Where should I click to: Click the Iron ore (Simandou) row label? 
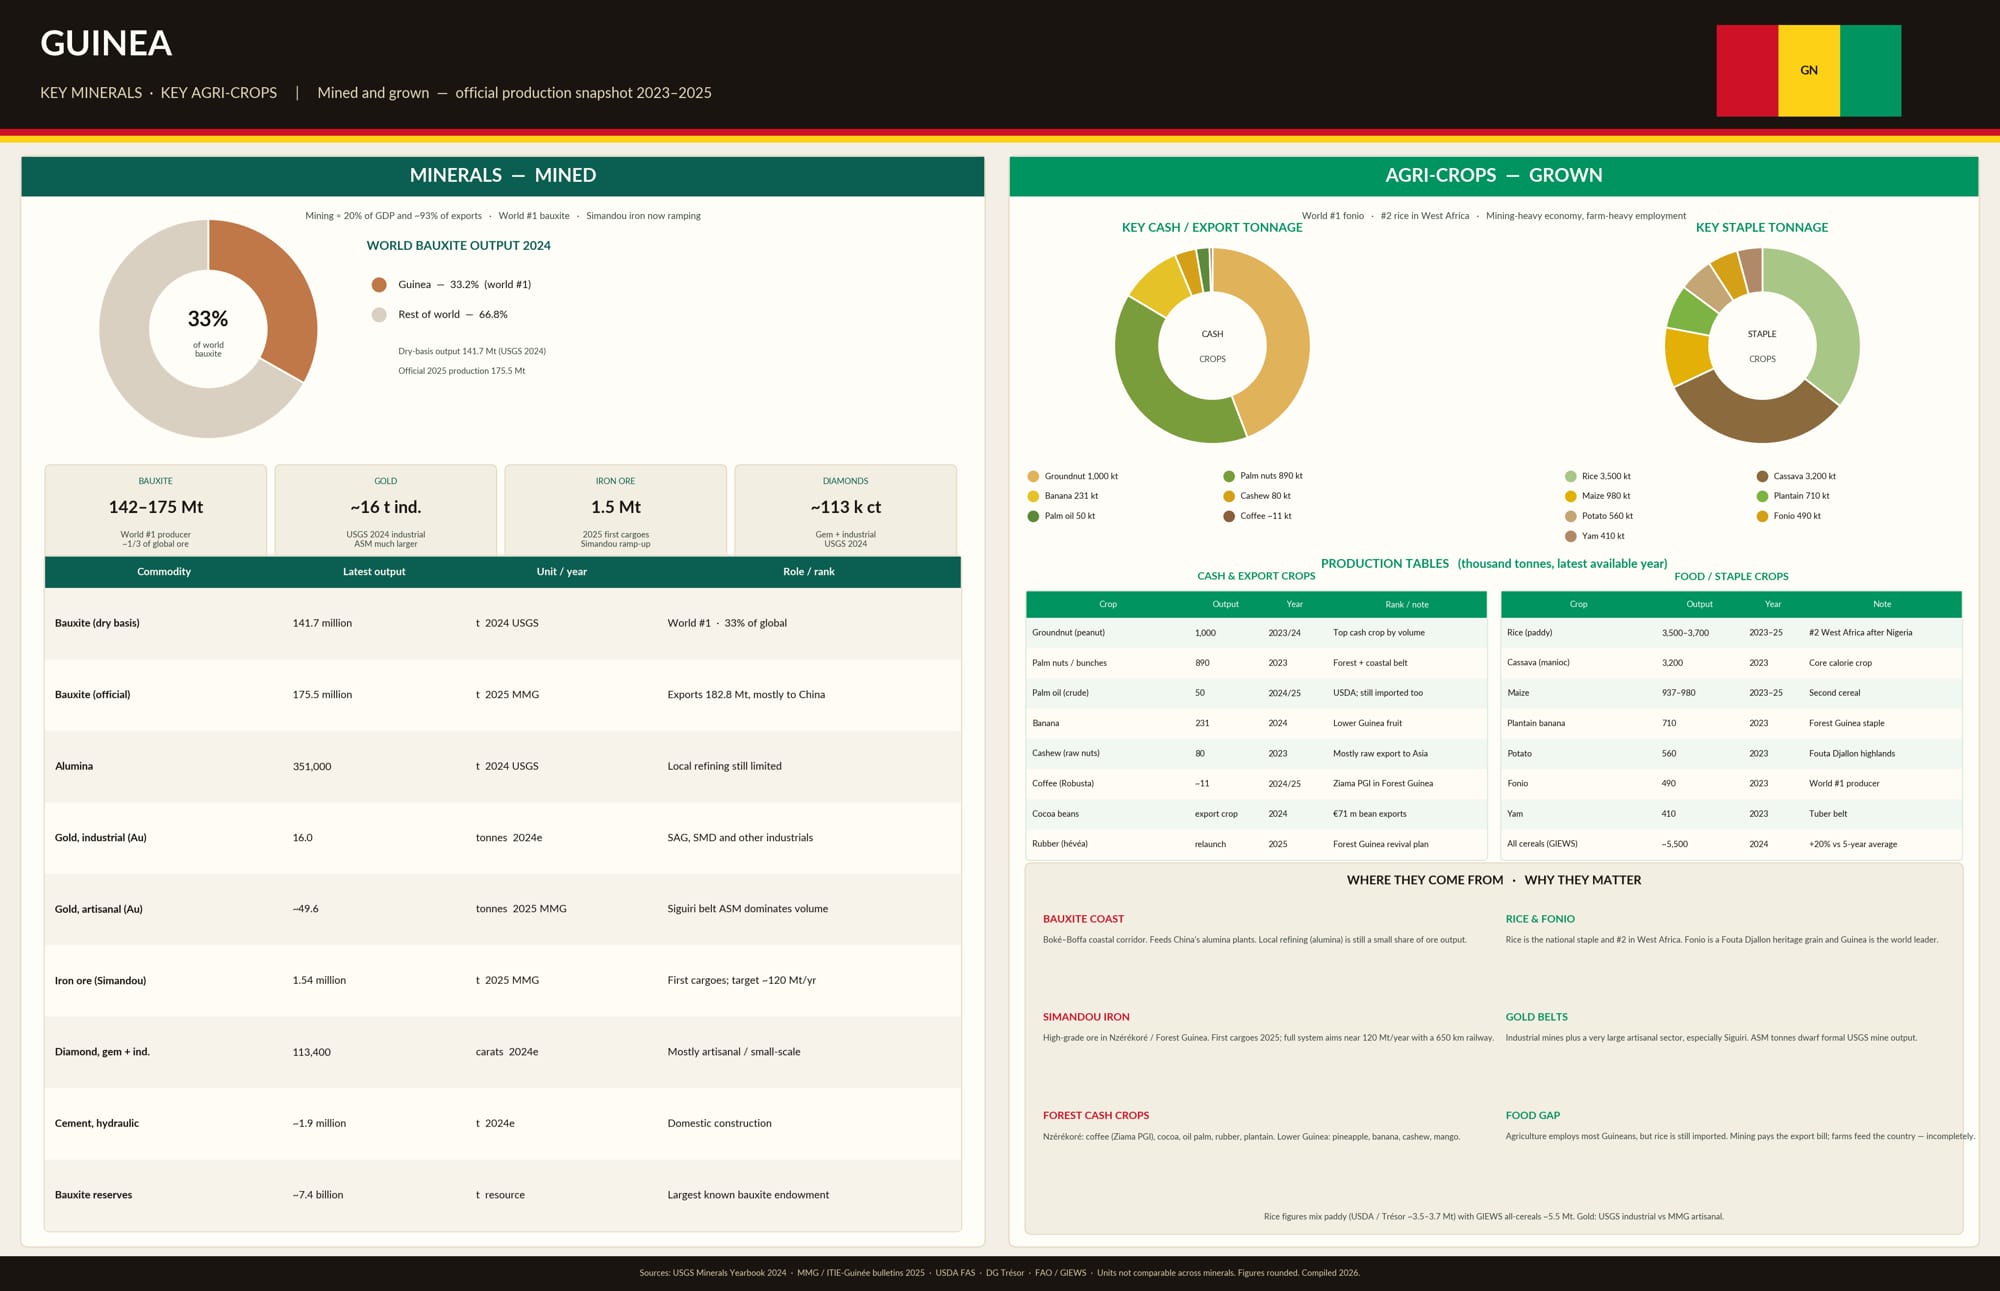pyautogui.click(x=100, y=981)
